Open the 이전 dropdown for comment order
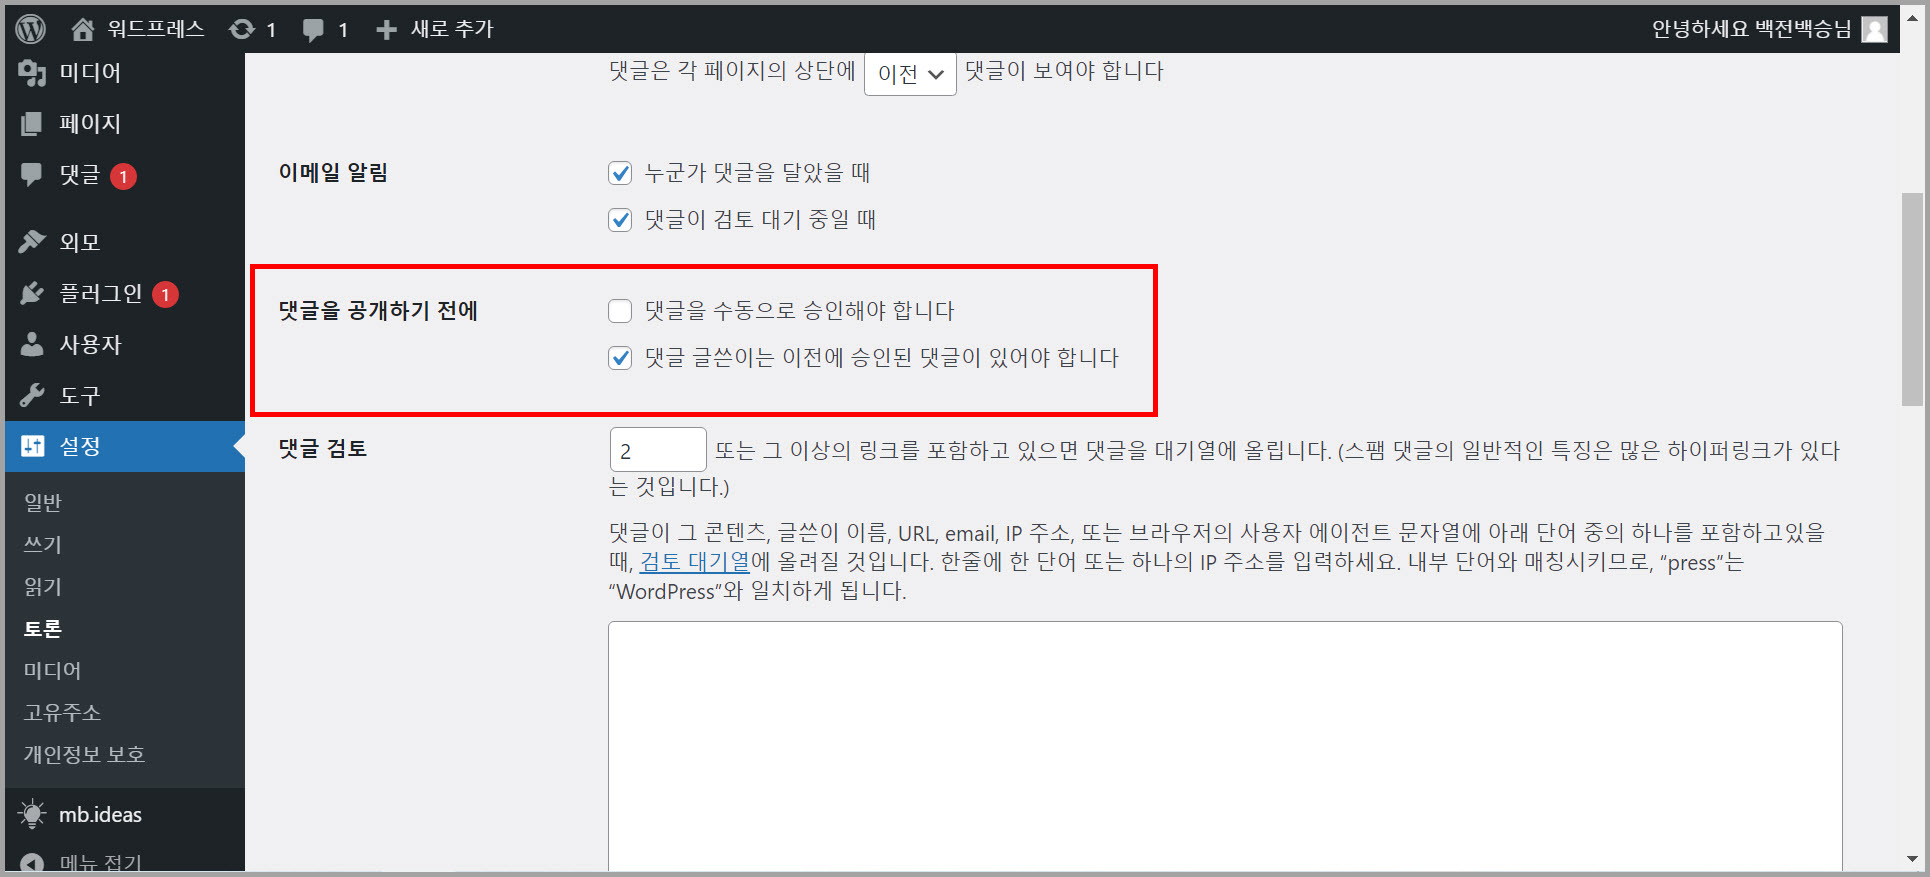 coord(910,74)
